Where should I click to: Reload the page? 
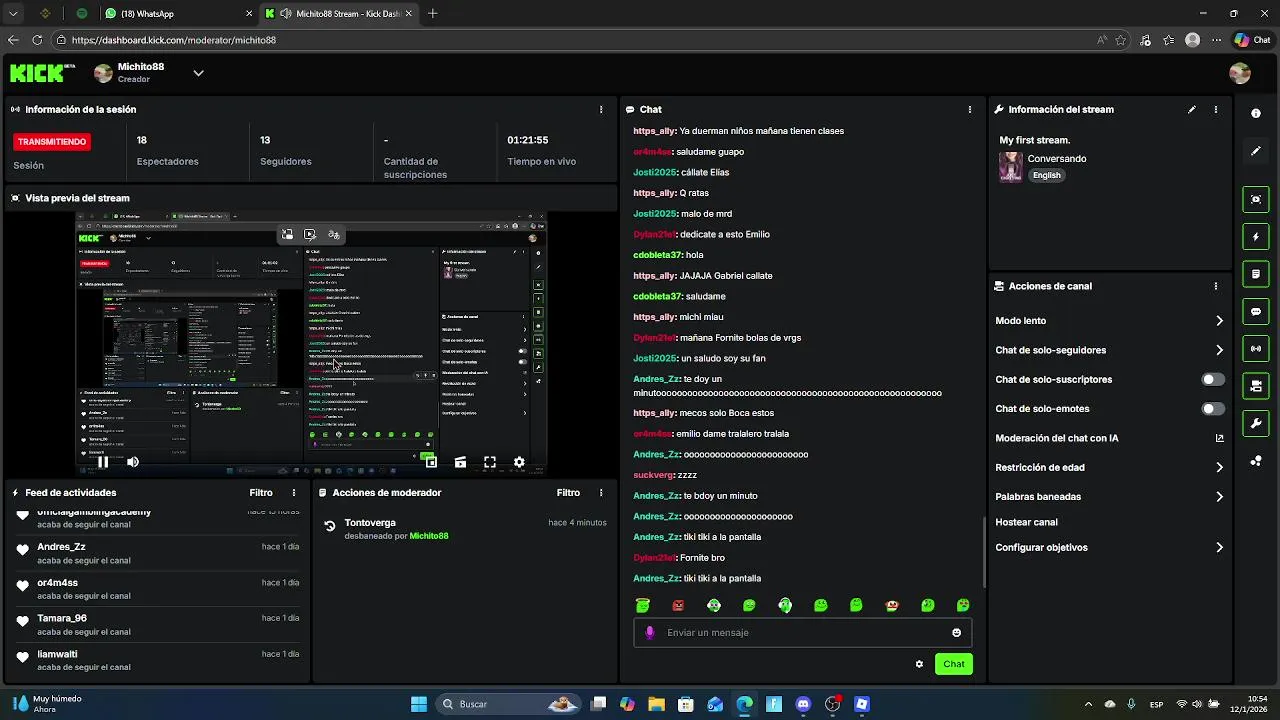pos(37,40)
